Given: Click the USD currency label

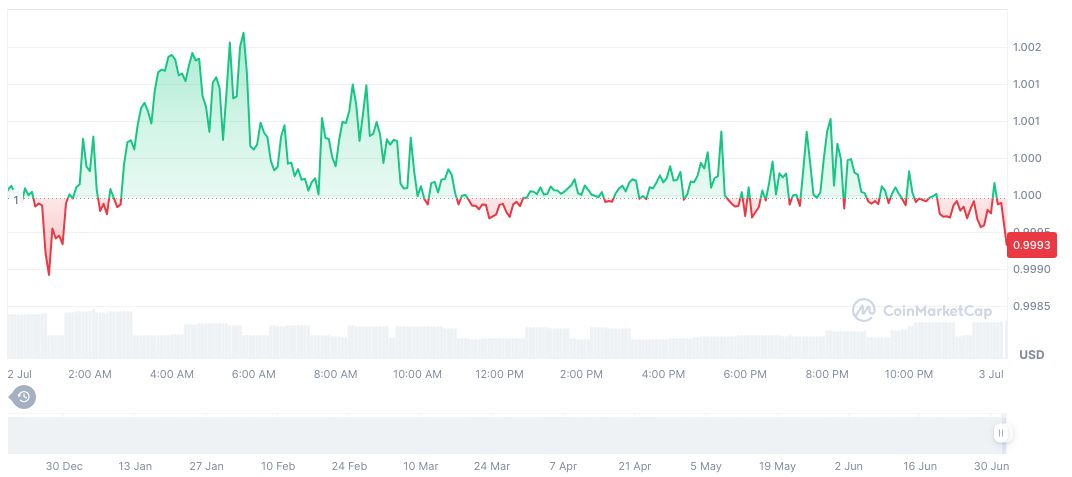Looking at the screenshot, I should (1031, 355).
